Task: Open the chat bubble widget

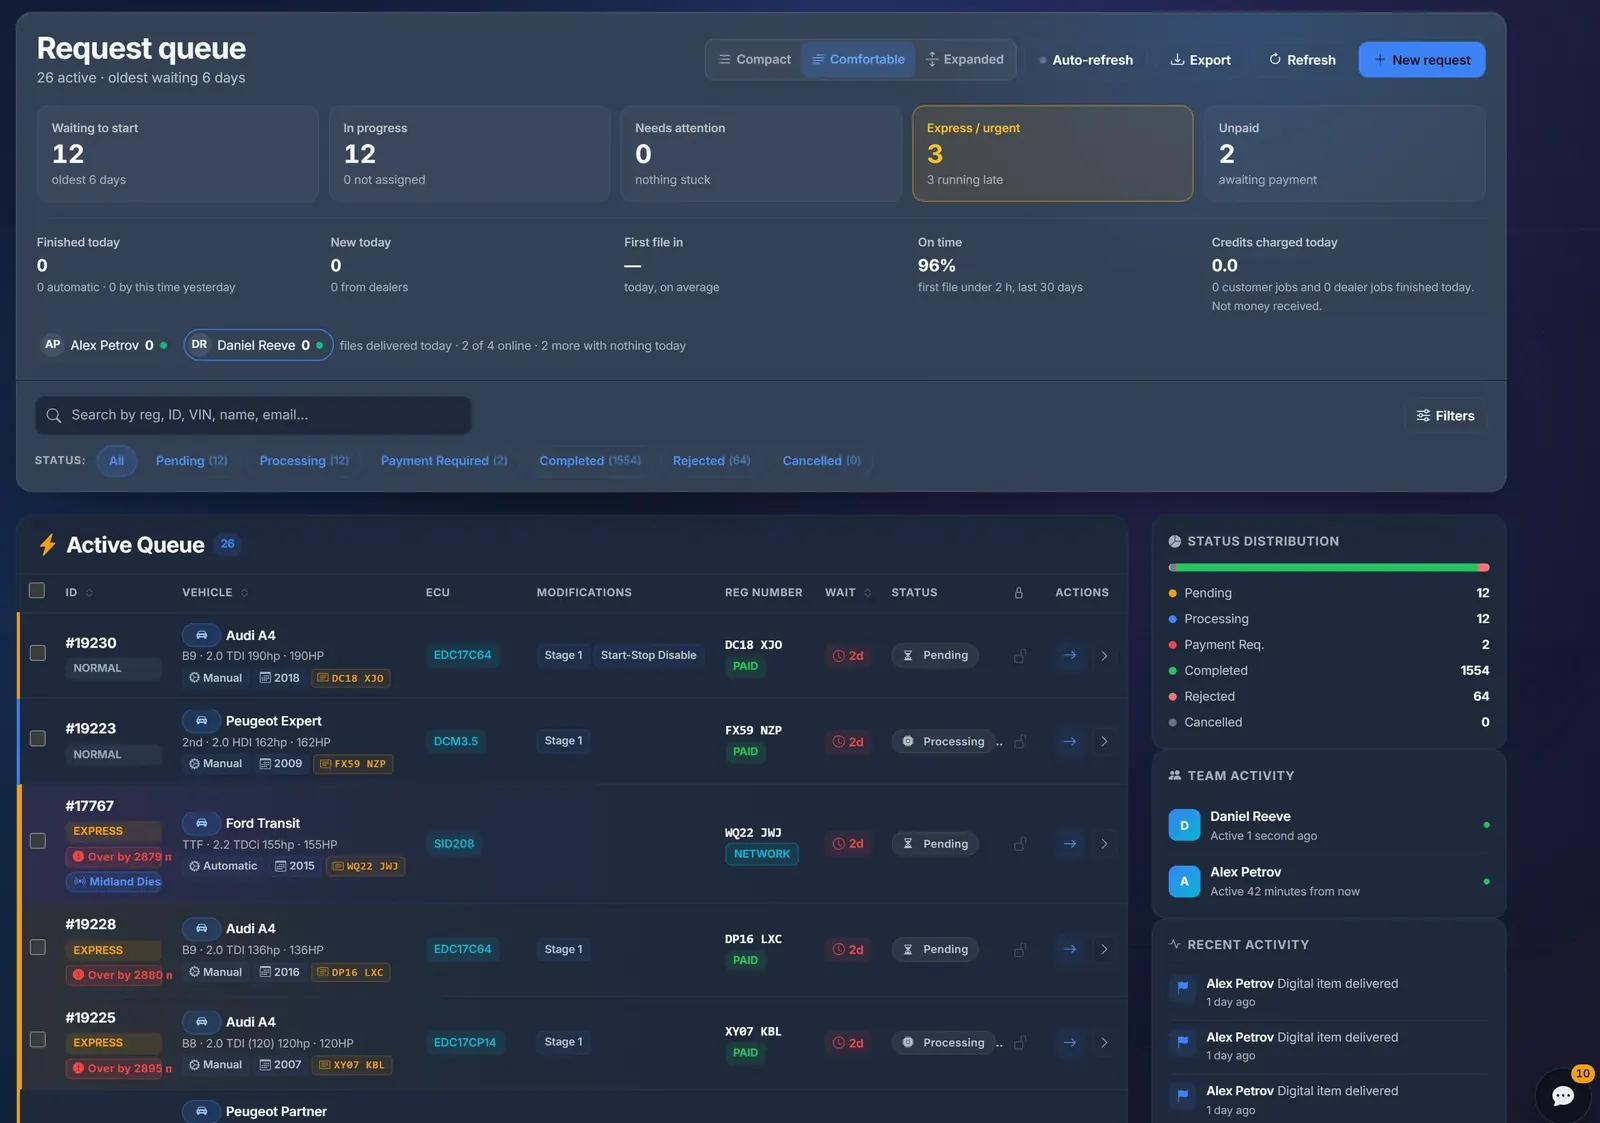Action: click(1562, 1095)
